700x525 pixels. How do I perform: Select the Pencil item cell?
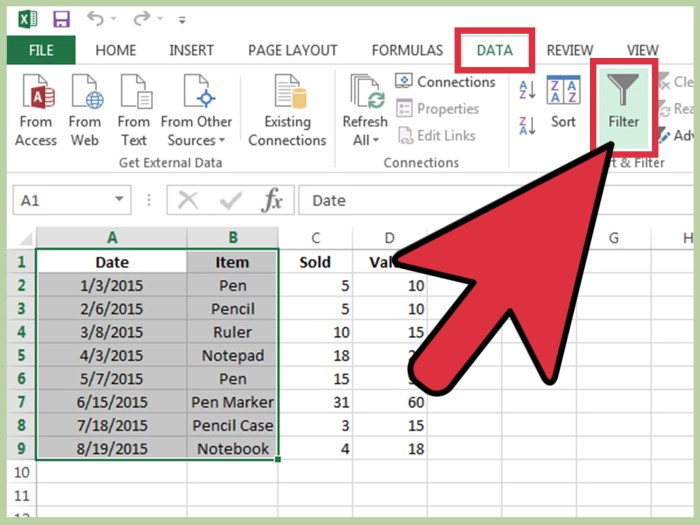tap(233, 308)
